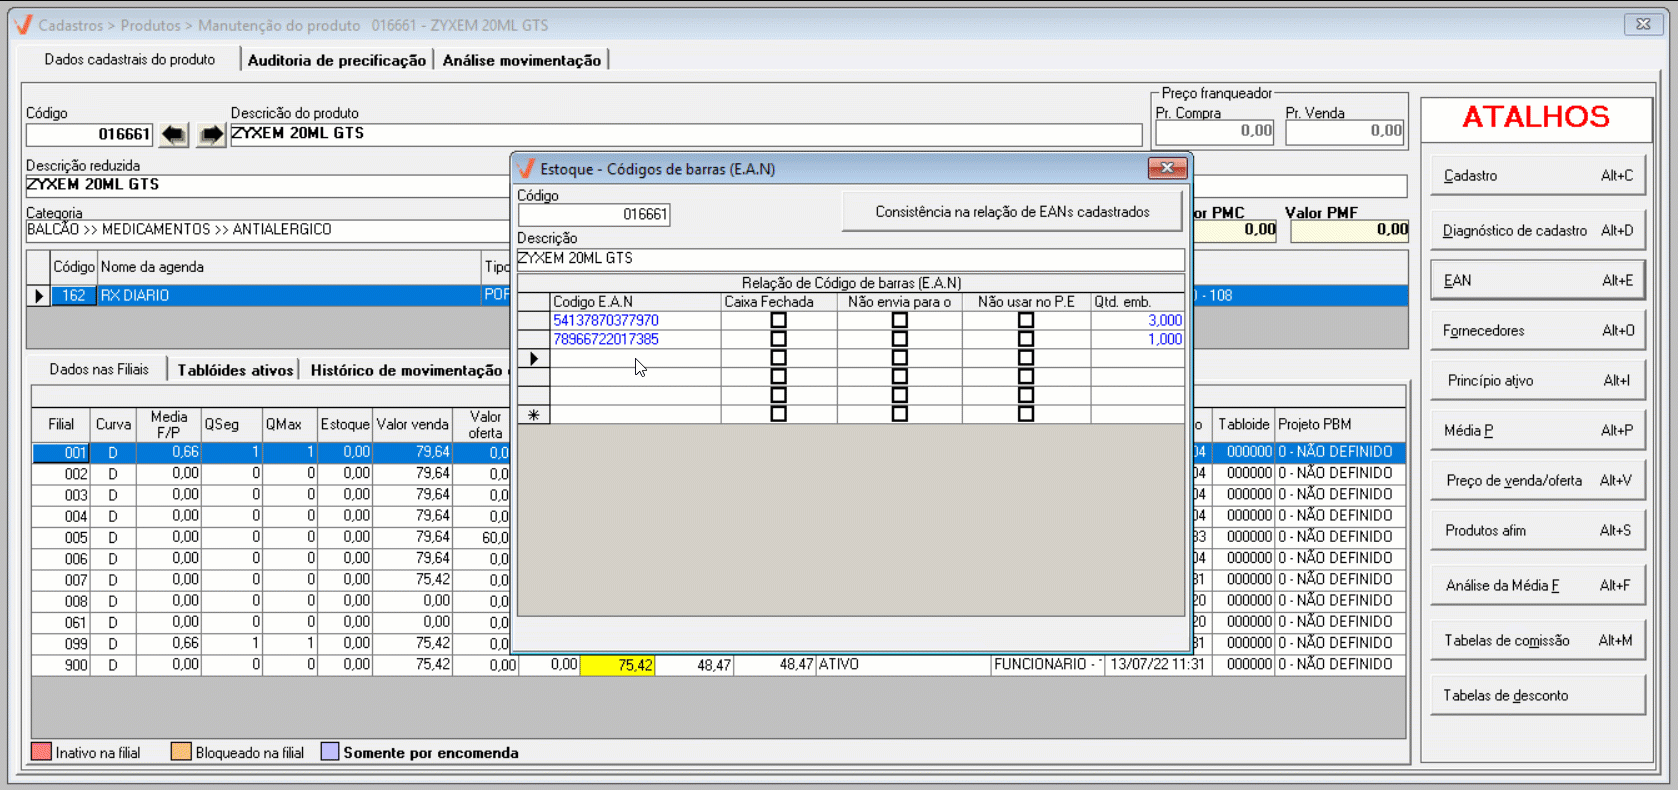Select the Tablóides ativos tab
Viewport: 1678px width, 790px height.
pos(236,371)
